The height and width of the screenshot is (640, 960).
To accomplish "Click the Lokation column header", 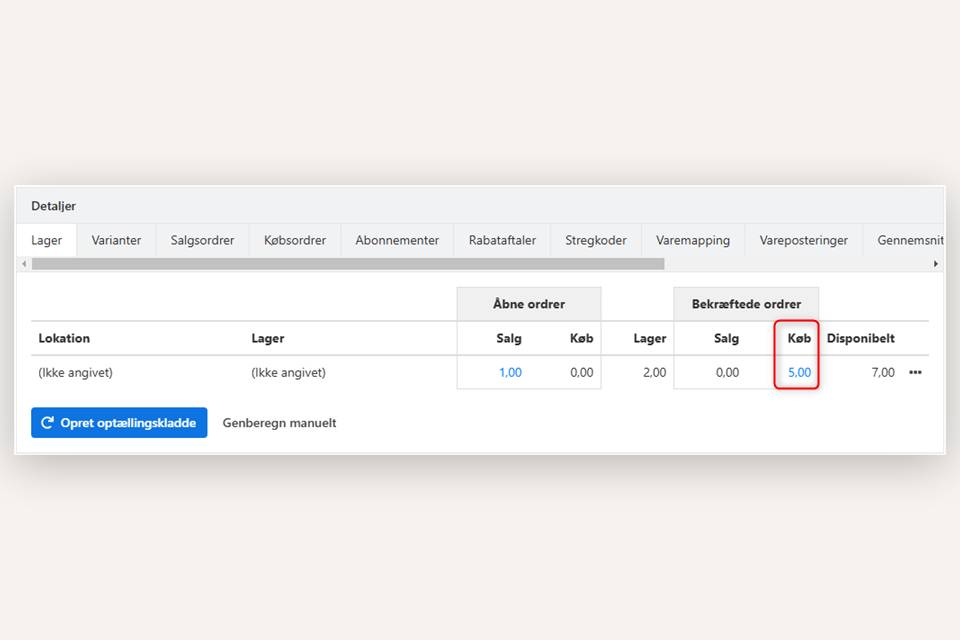I will tap(64, 338).
